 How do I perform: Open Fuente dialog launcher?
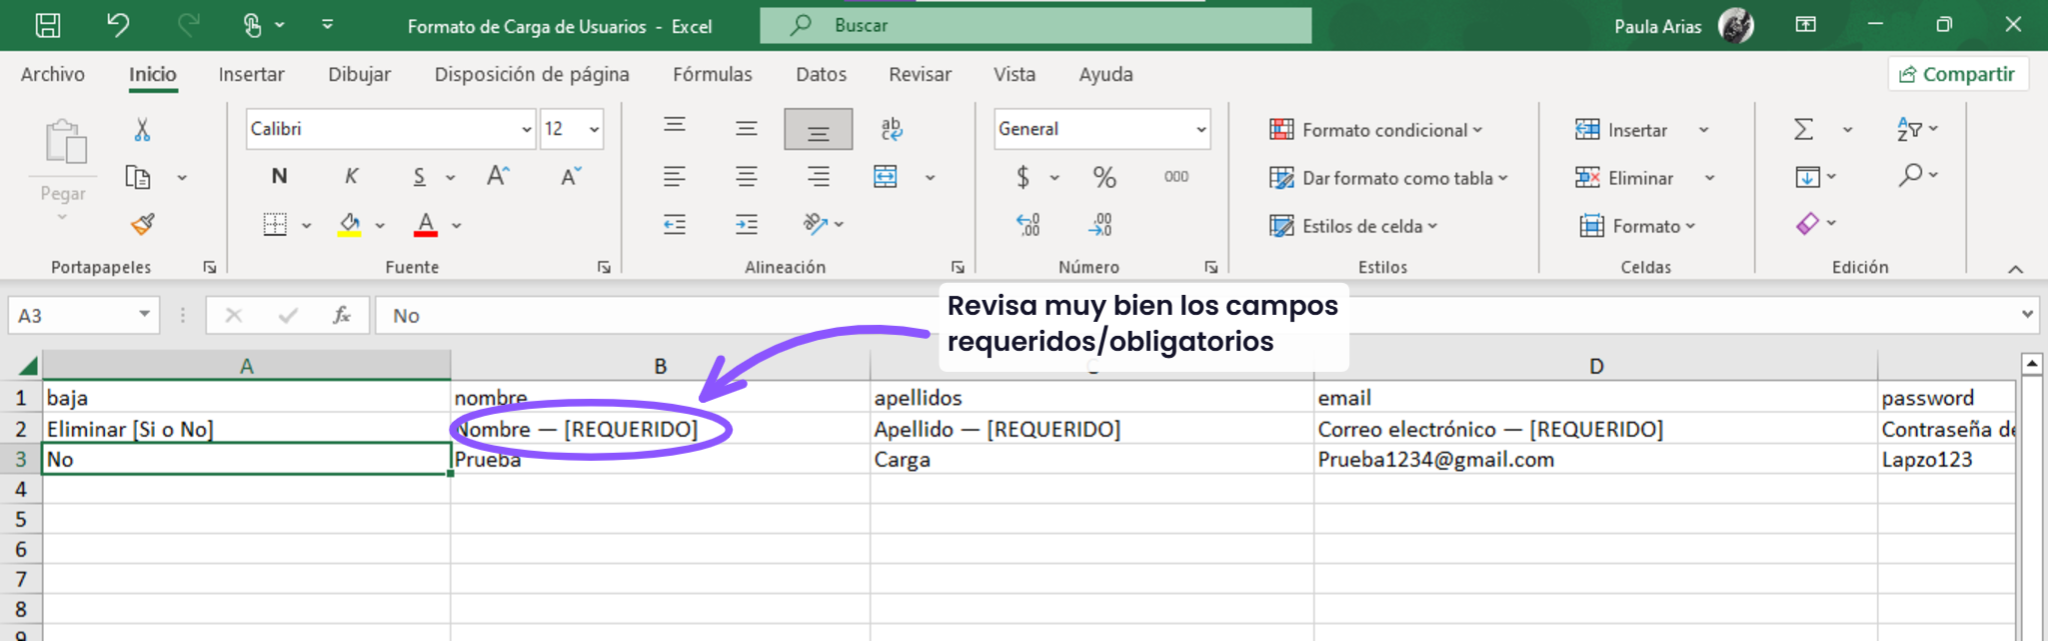pyautogui.click(x=604, y=267)
